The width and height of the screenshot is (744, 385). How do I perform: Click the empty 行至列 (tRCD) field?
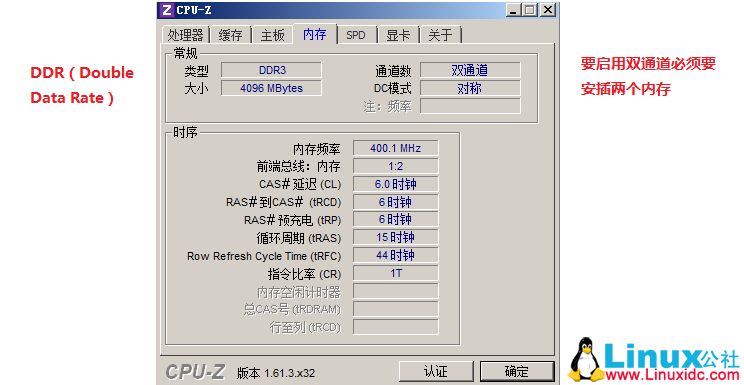pyautogui.click(x=395, y=327)
